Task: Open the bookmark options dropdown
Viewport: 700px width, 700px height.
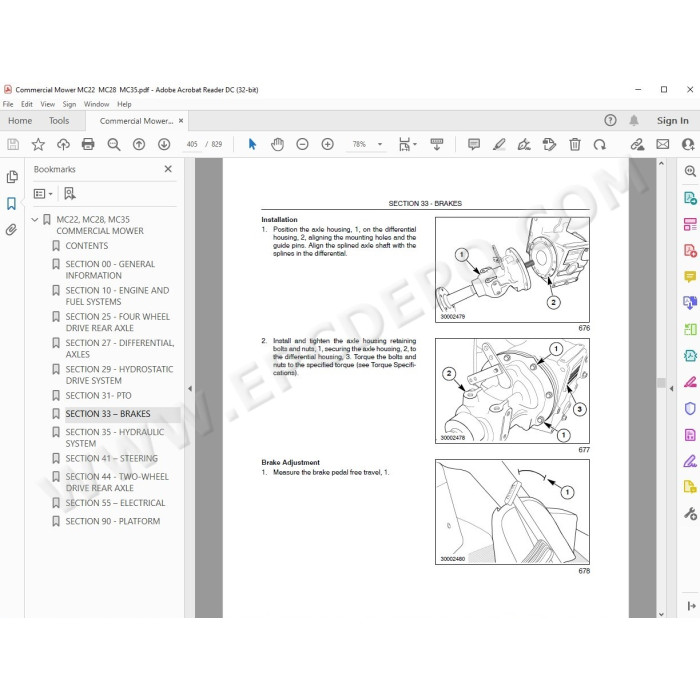Action: click(43, 194)
